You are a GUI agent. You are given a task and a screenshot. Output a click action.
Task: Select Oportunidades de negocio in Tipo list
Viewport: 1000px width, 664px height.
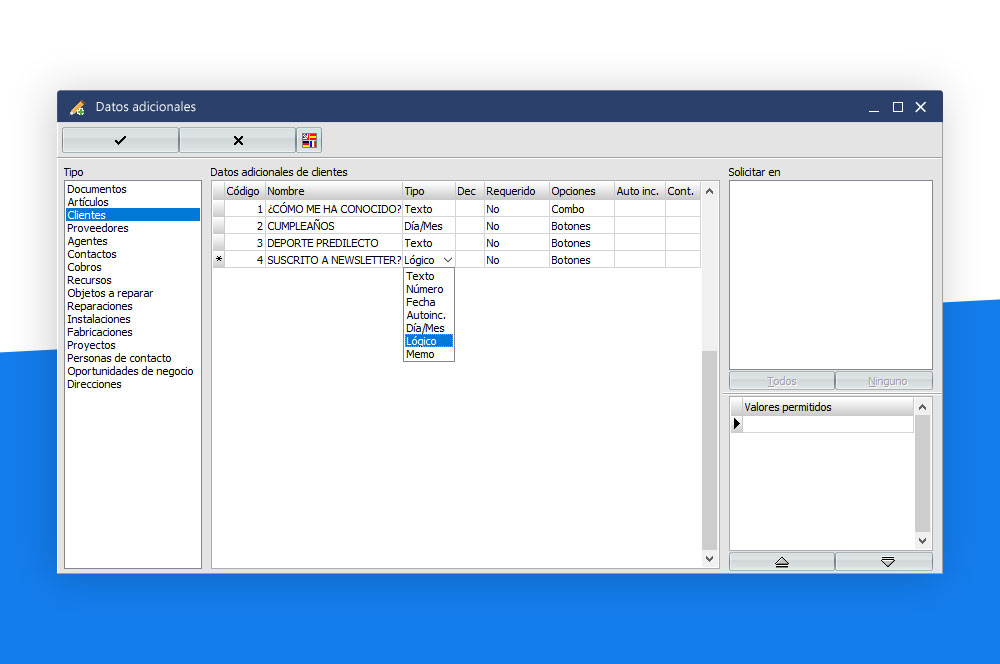pos(130,371)
